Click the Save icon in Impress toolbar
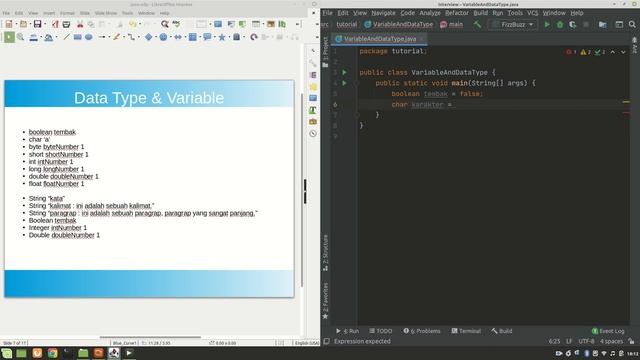Viewport: 640px width, 360px height. click(x=37, y=24)
